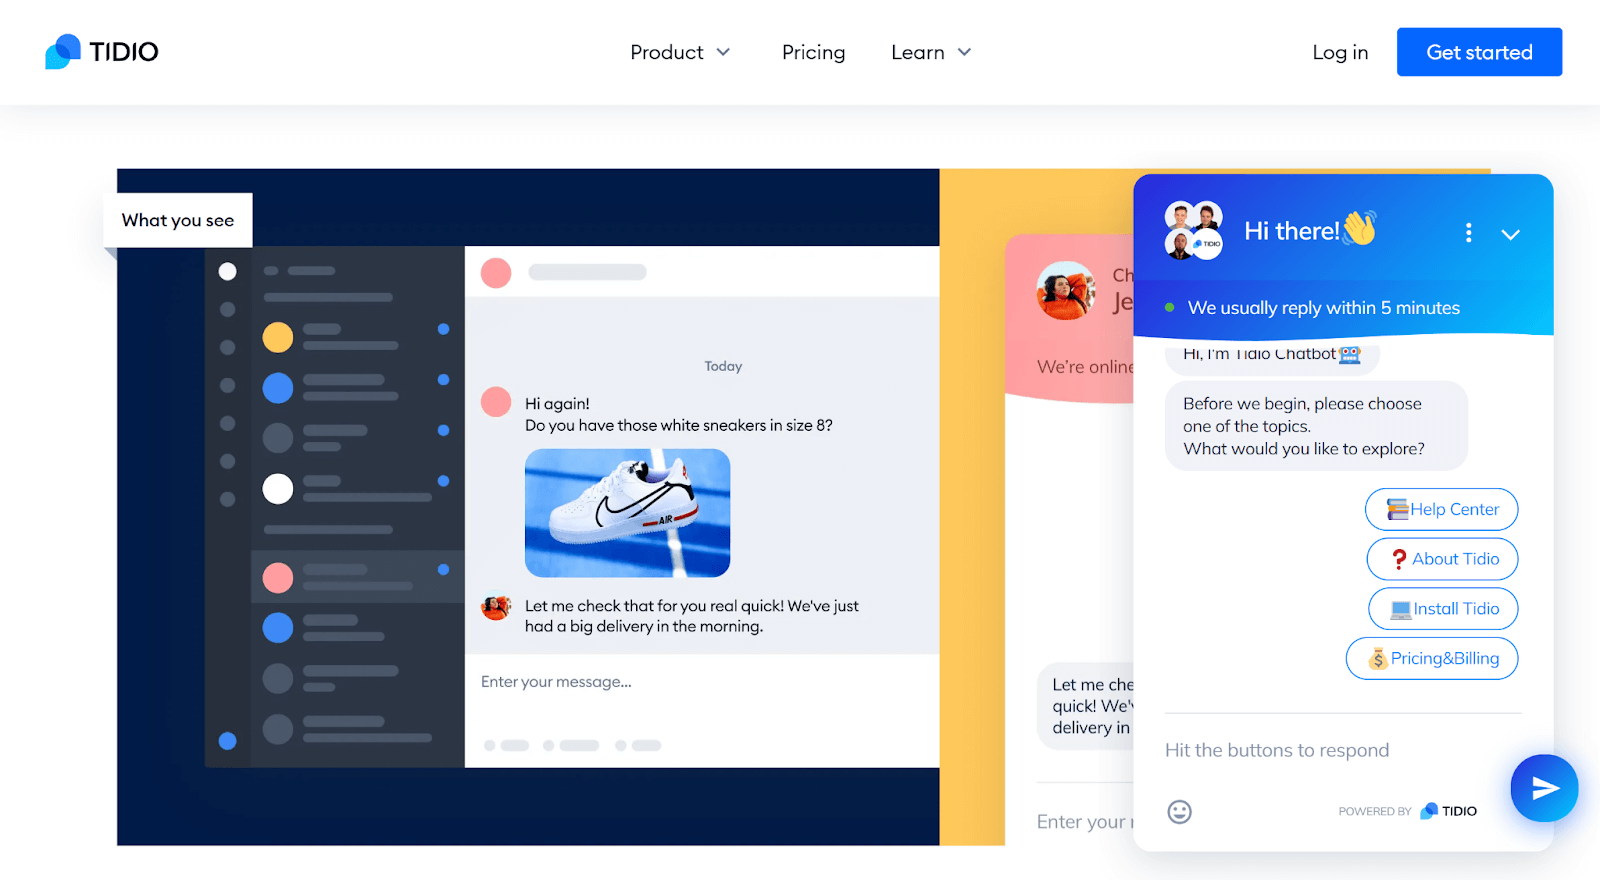Click the blue dot at sidebar bottom
This screenshot has width=1600, height=880.
(x=227, y=741)
